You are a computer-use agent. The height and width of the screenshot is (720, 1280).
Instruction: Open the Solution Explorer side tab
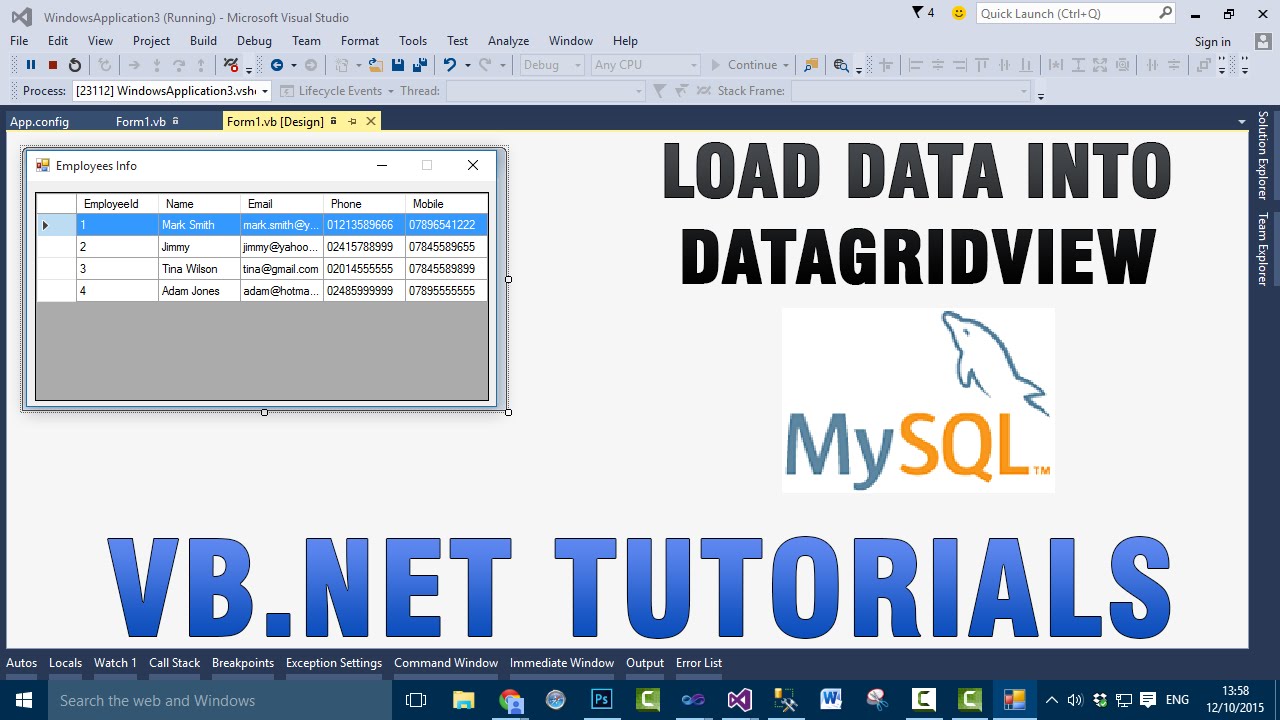click(1263, 155)
